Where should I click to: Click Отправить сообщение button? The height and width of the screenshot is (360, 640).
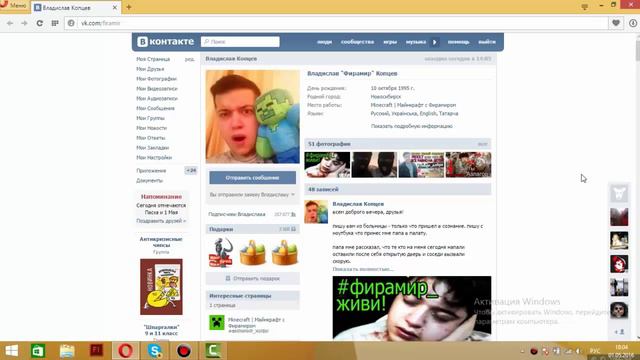(252, 178)
